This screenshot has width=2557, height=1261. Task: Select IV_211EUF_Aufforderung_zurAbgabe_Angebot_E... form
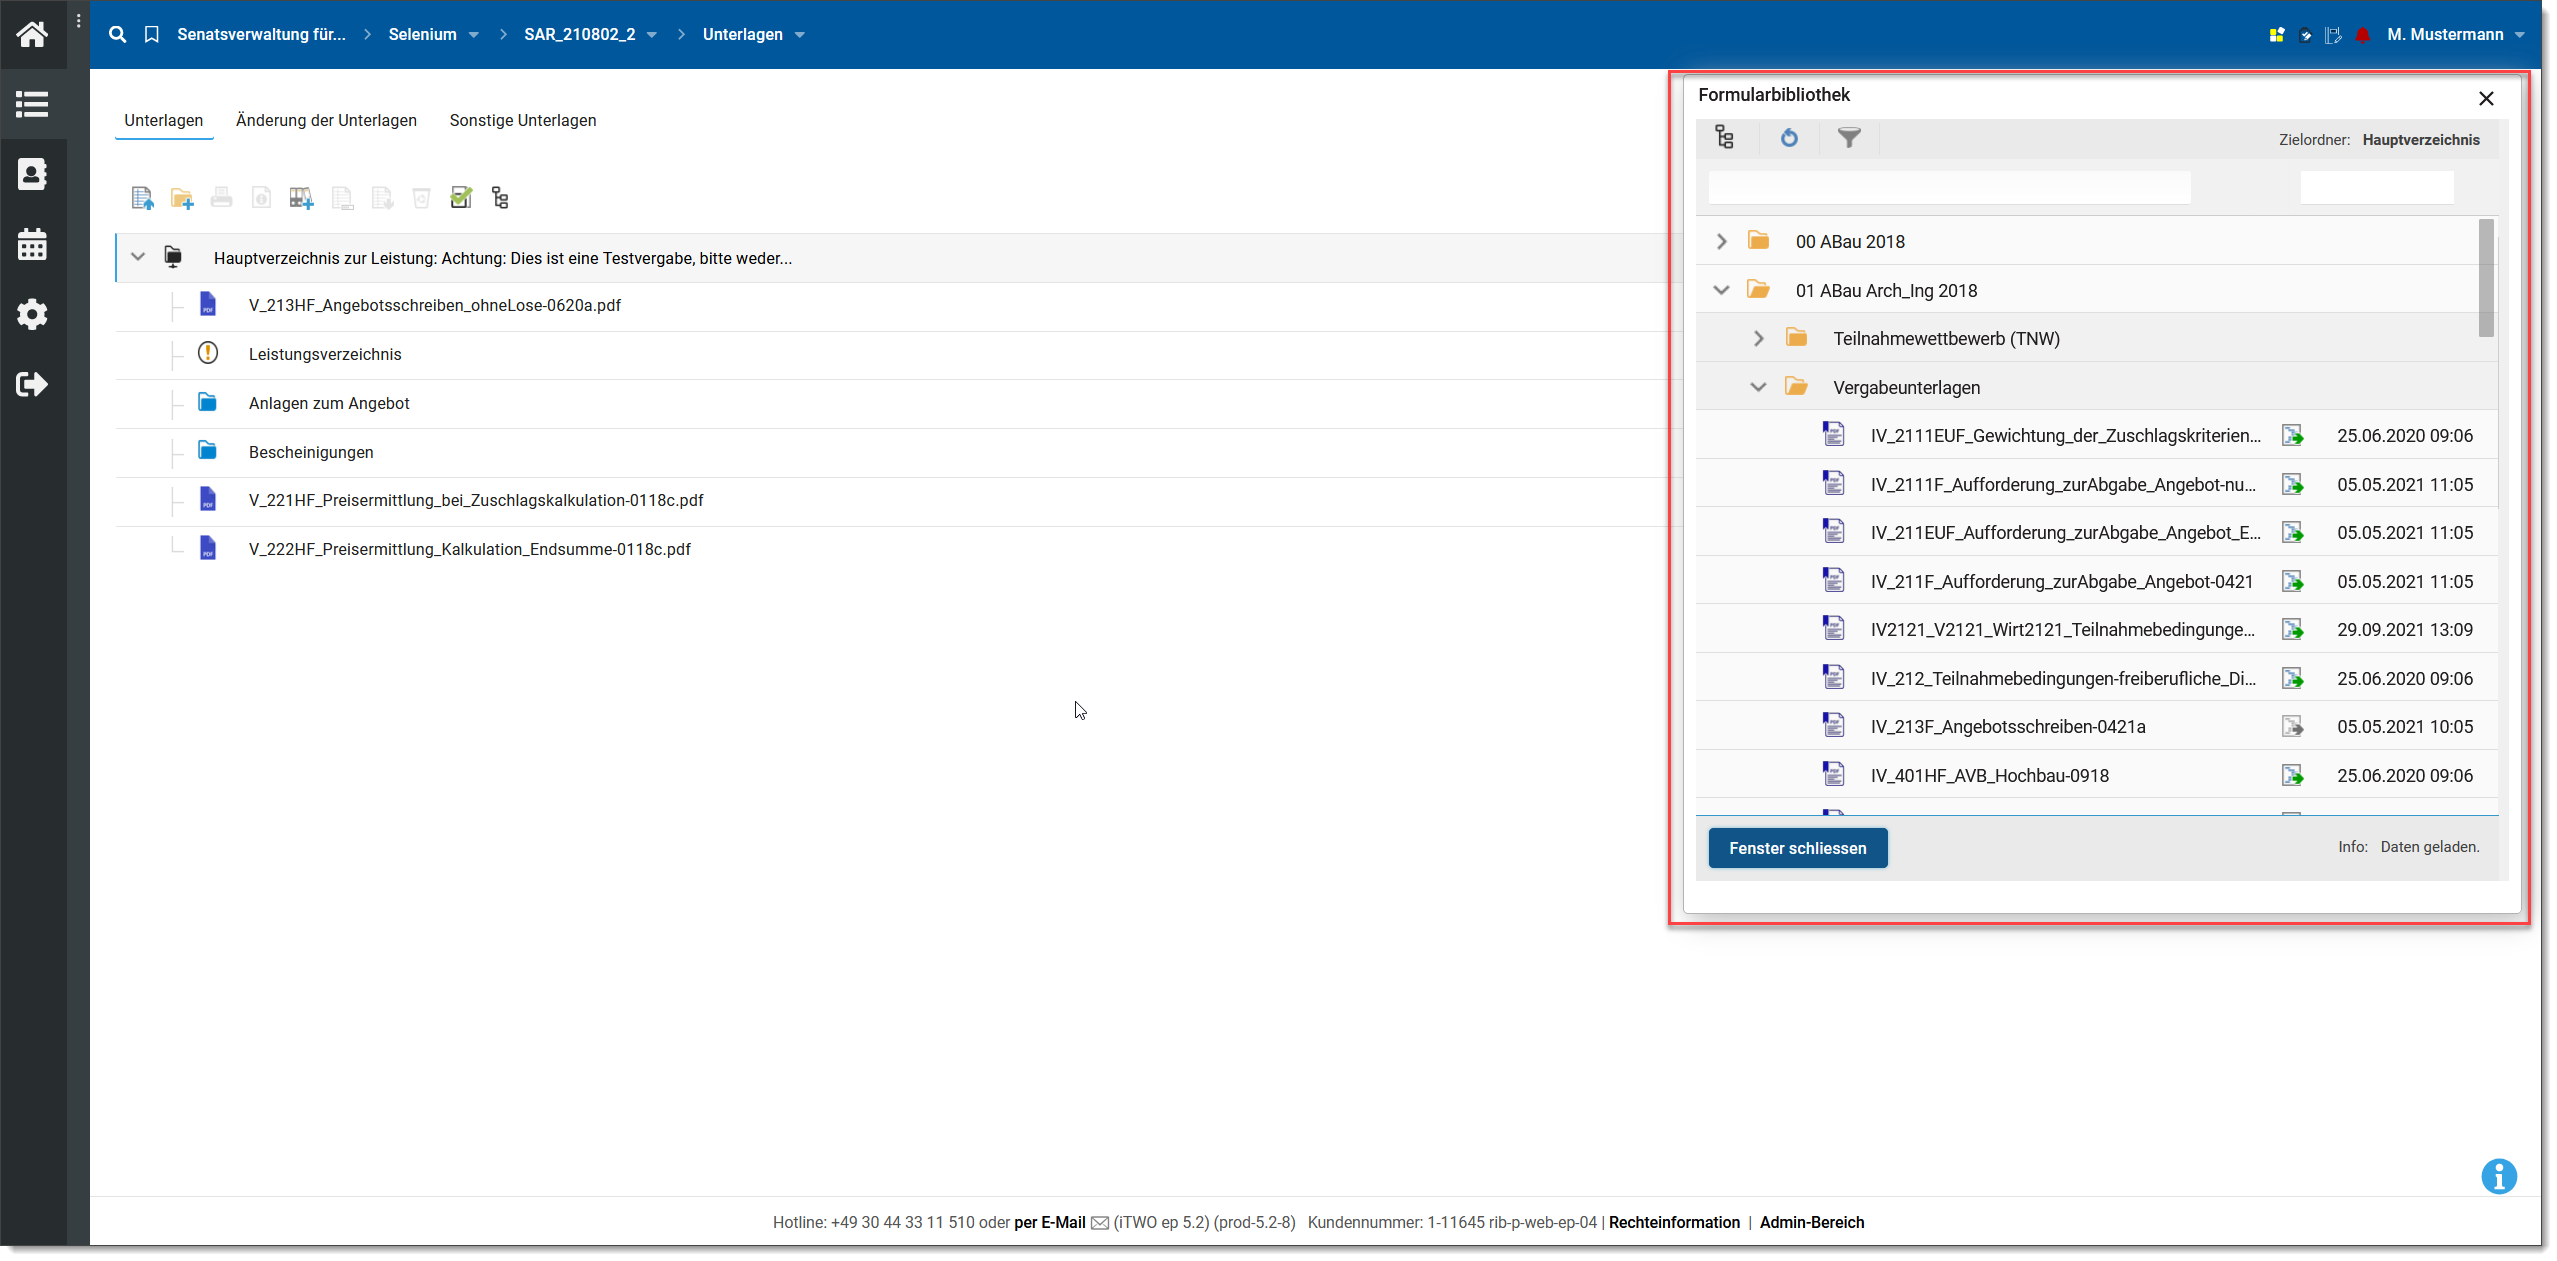(2065, 533)
